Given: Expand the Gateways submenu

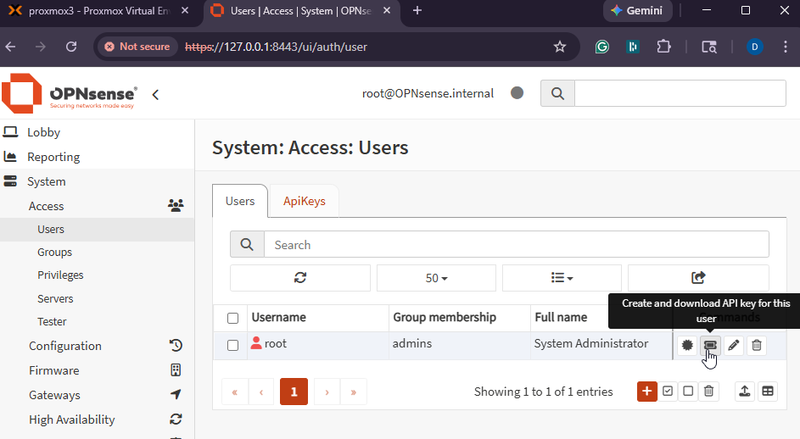Looking at the screenshot, I should (97, 395).
